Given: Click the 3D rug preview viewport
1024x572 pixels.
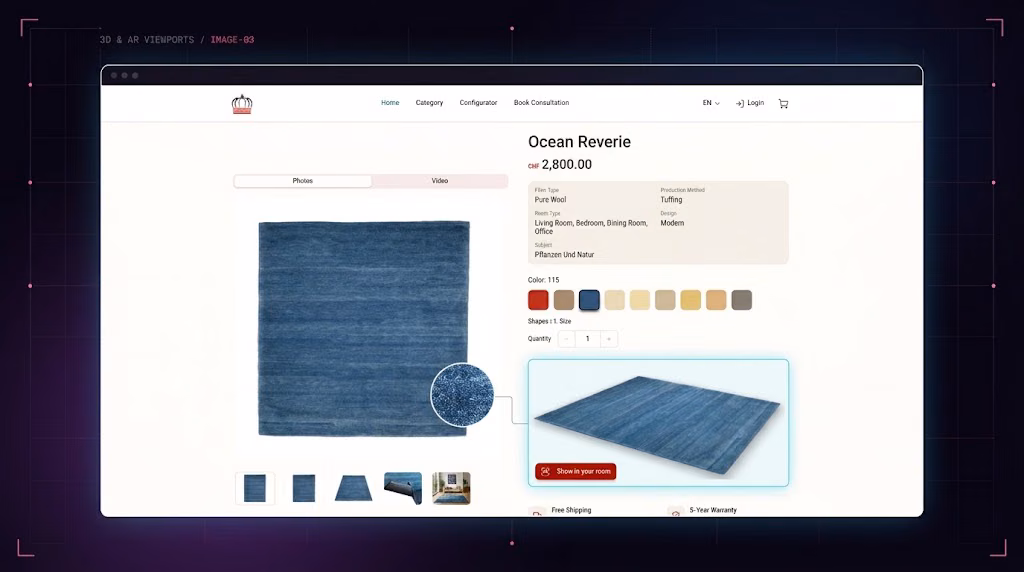Looking at the screenshot, I should coord(658,422).
